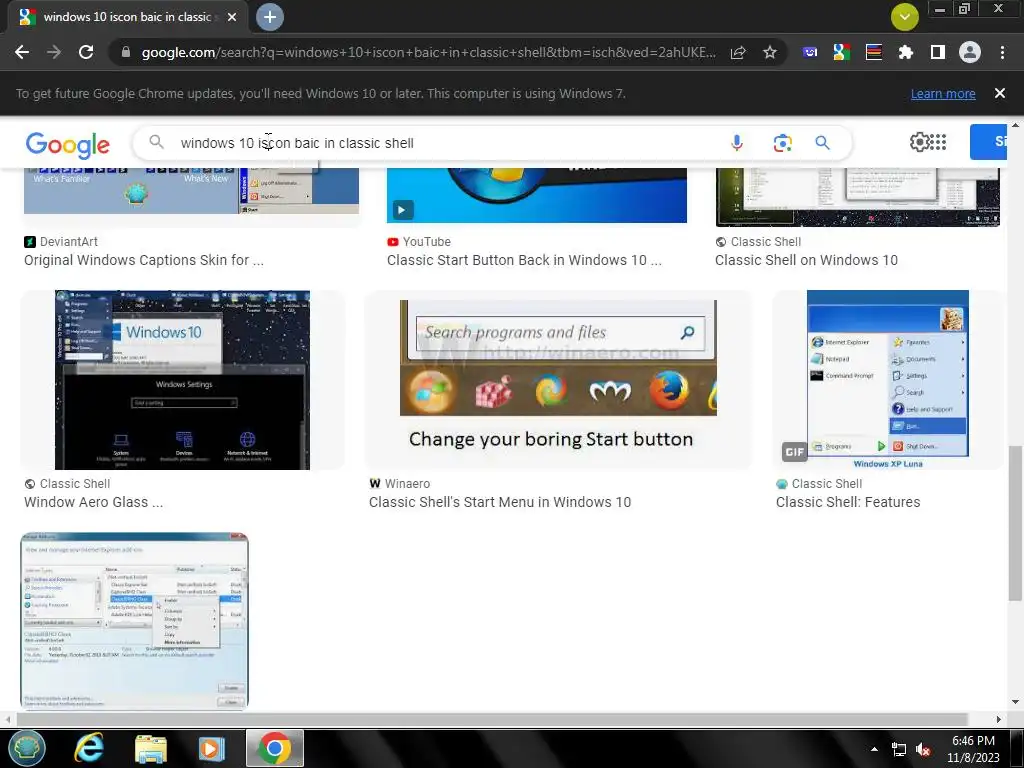The width and height of the screenshot is (1024, 768).
Task: Open File Explorer from taskbar
Action: pos(151,749)
